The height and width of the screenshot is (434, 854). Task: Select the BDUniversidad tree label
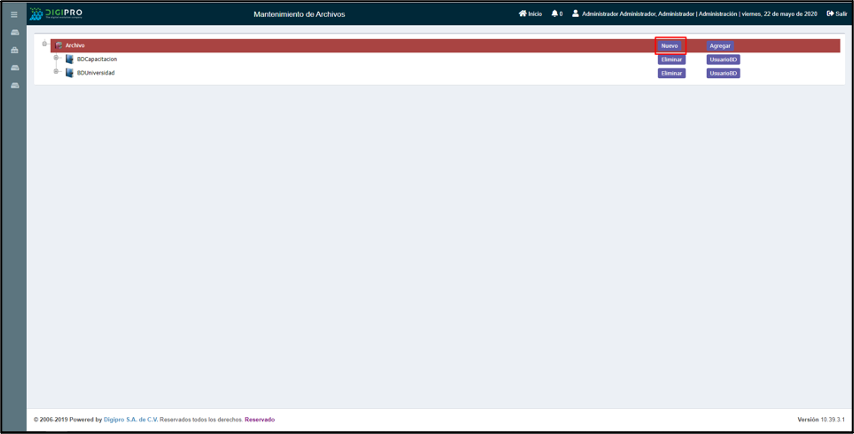point(96,73)
